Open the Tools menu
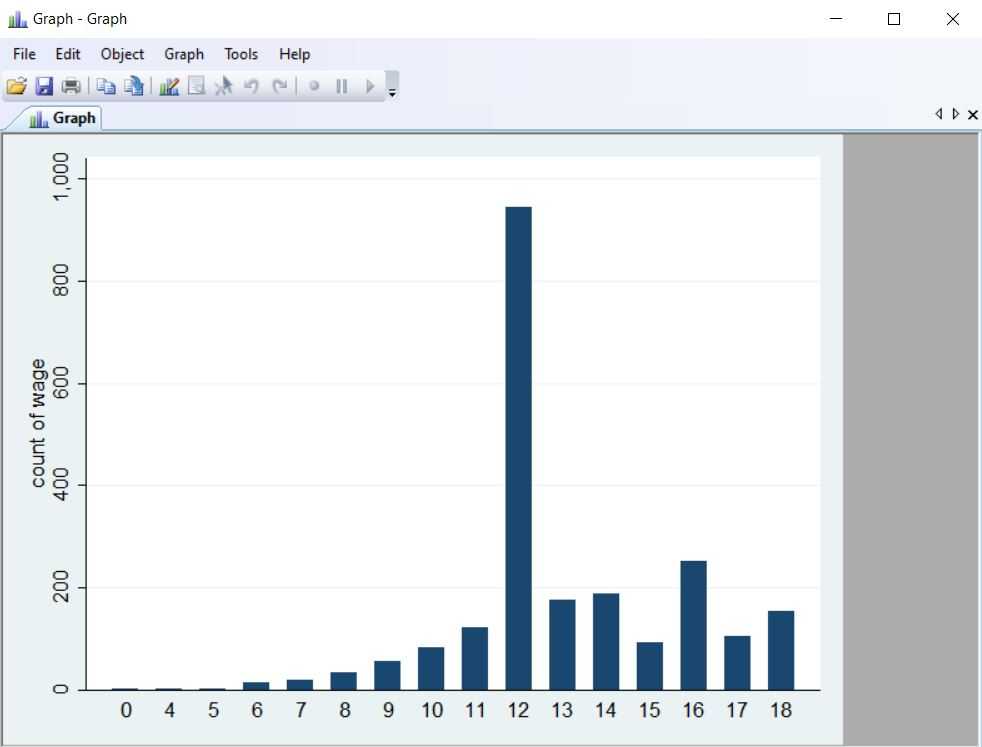The image size is (982, 747). [x=241, y=54]
